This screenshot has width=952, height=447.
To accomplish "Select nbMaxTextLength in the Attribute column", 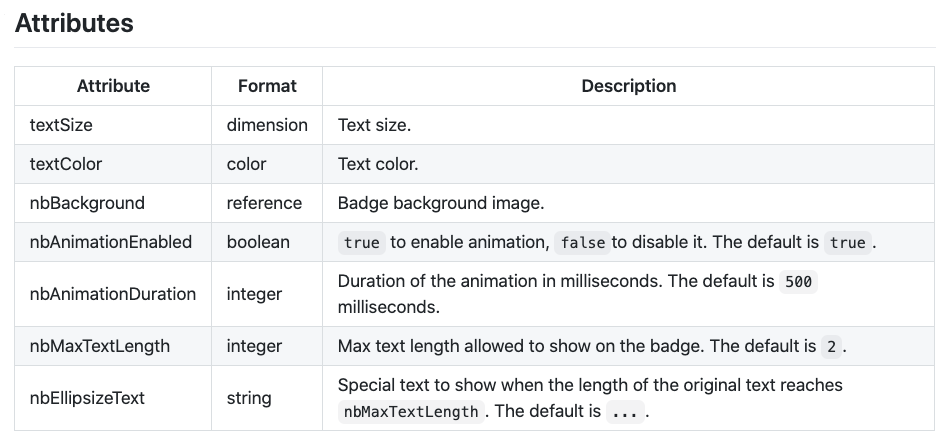I will tap(100, 346).
